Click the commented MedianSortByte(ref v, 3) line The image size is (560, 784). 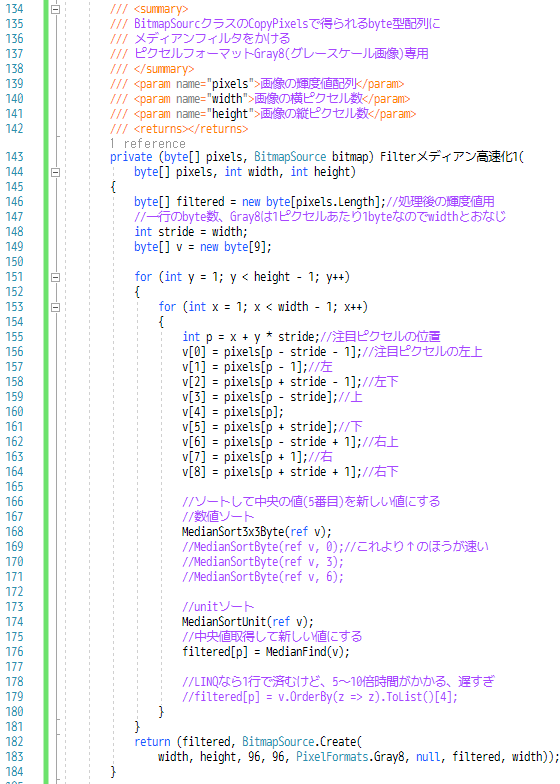(x=262, y=562)
